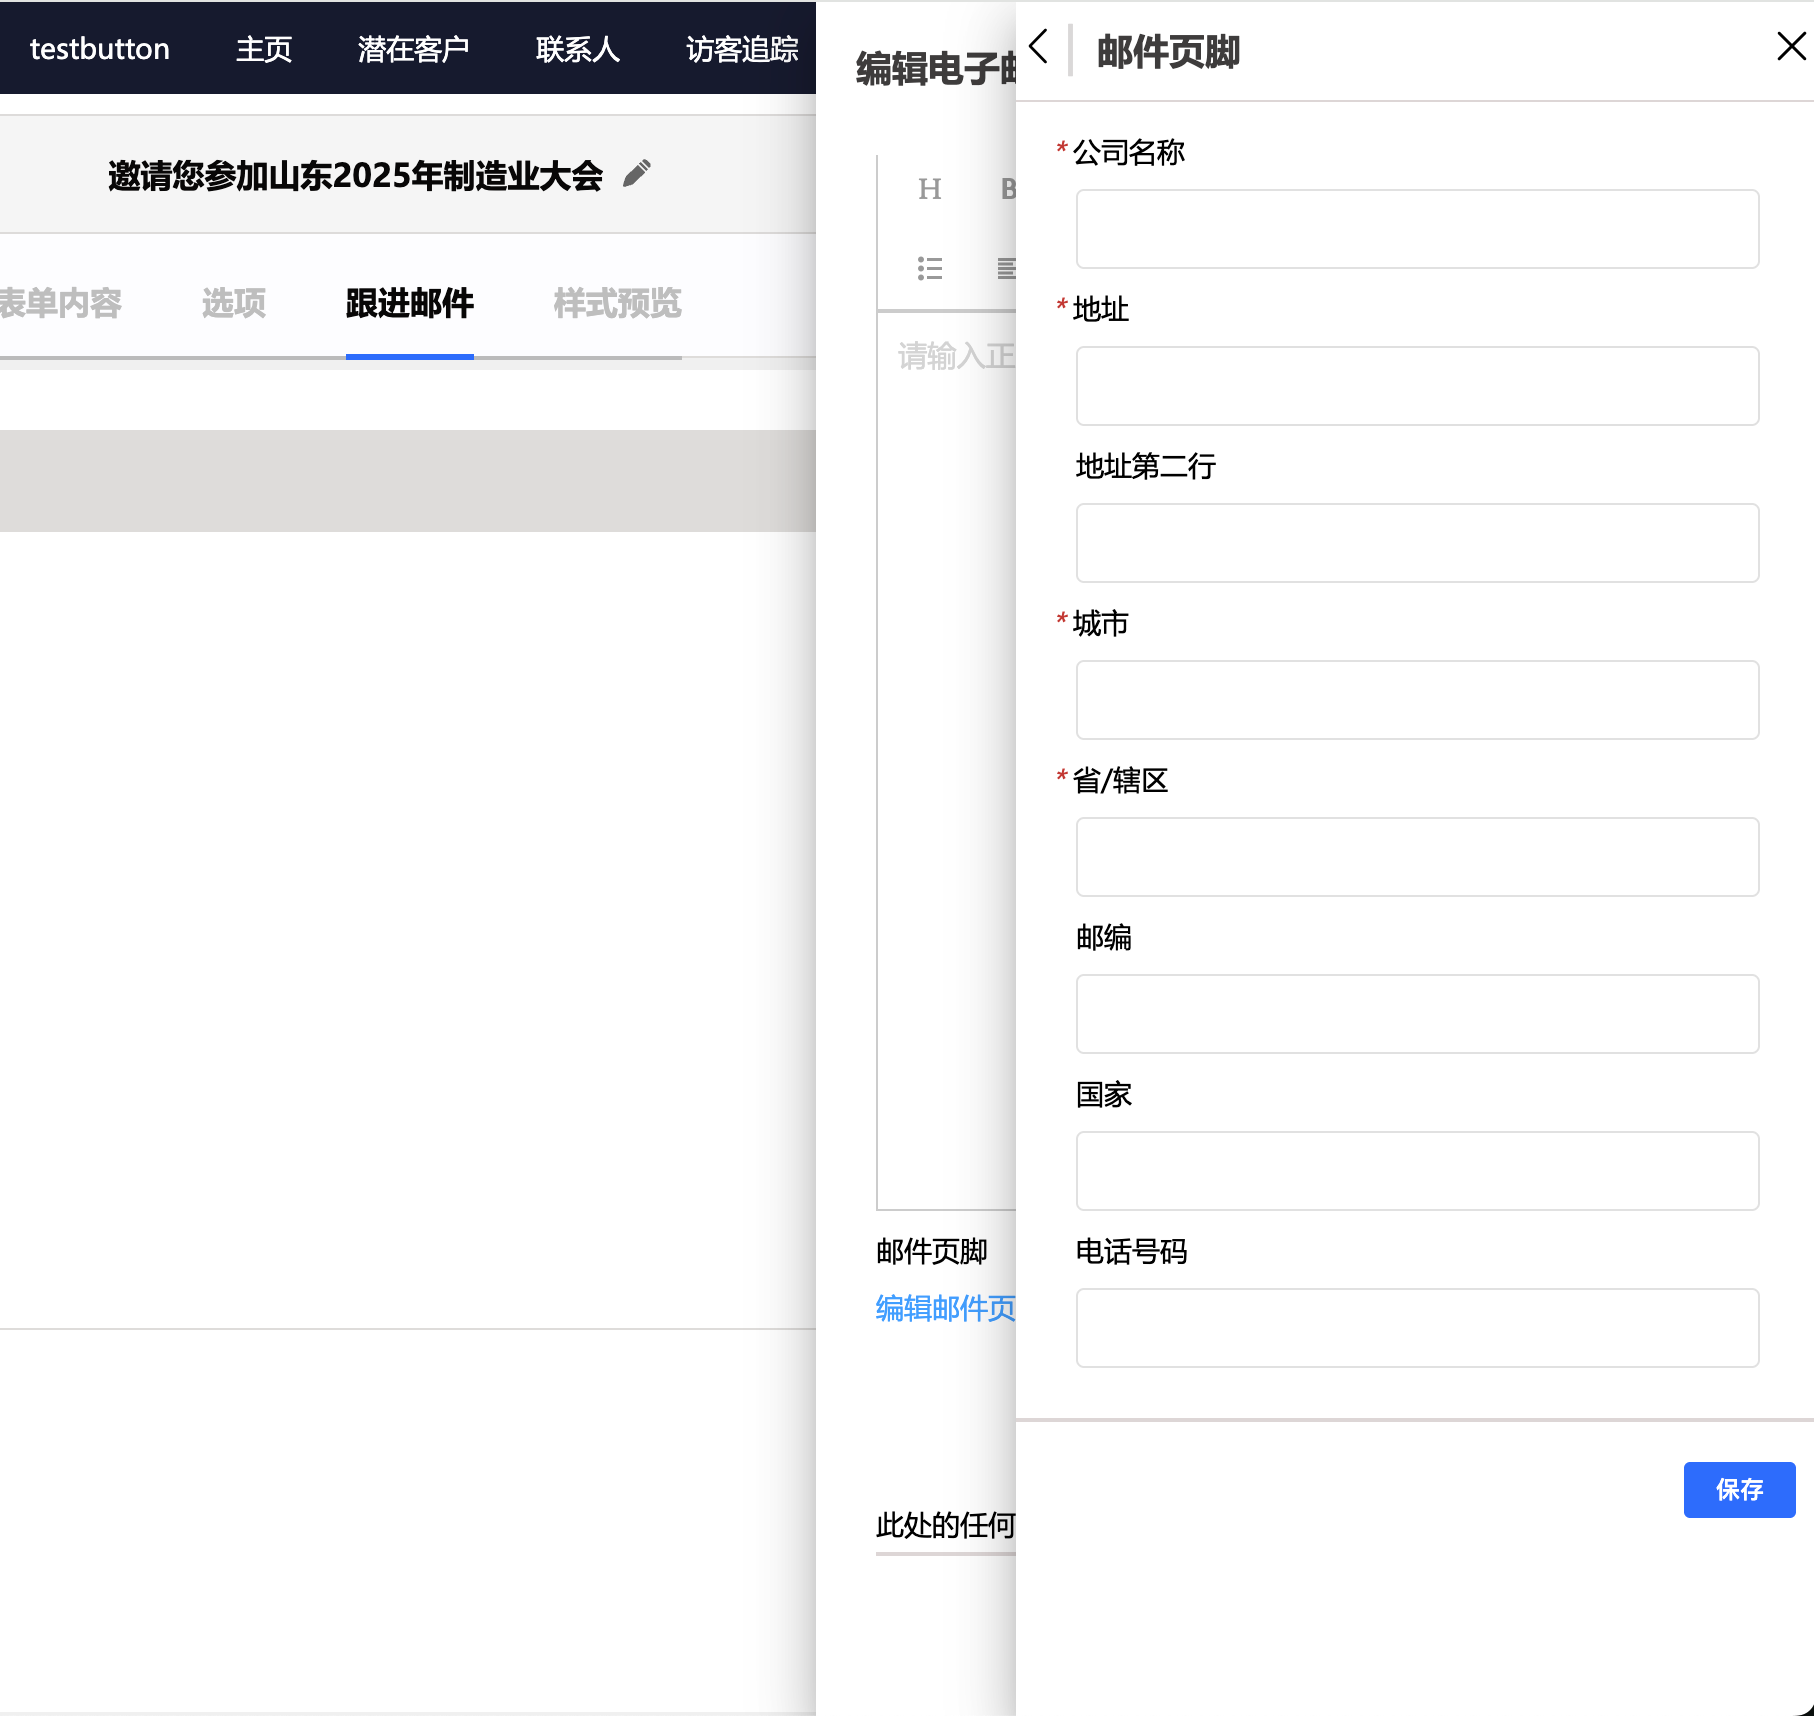Click the pencil icon to edit form title
The height and width of the screenshot is (1716, 1814).
[637, 174]
